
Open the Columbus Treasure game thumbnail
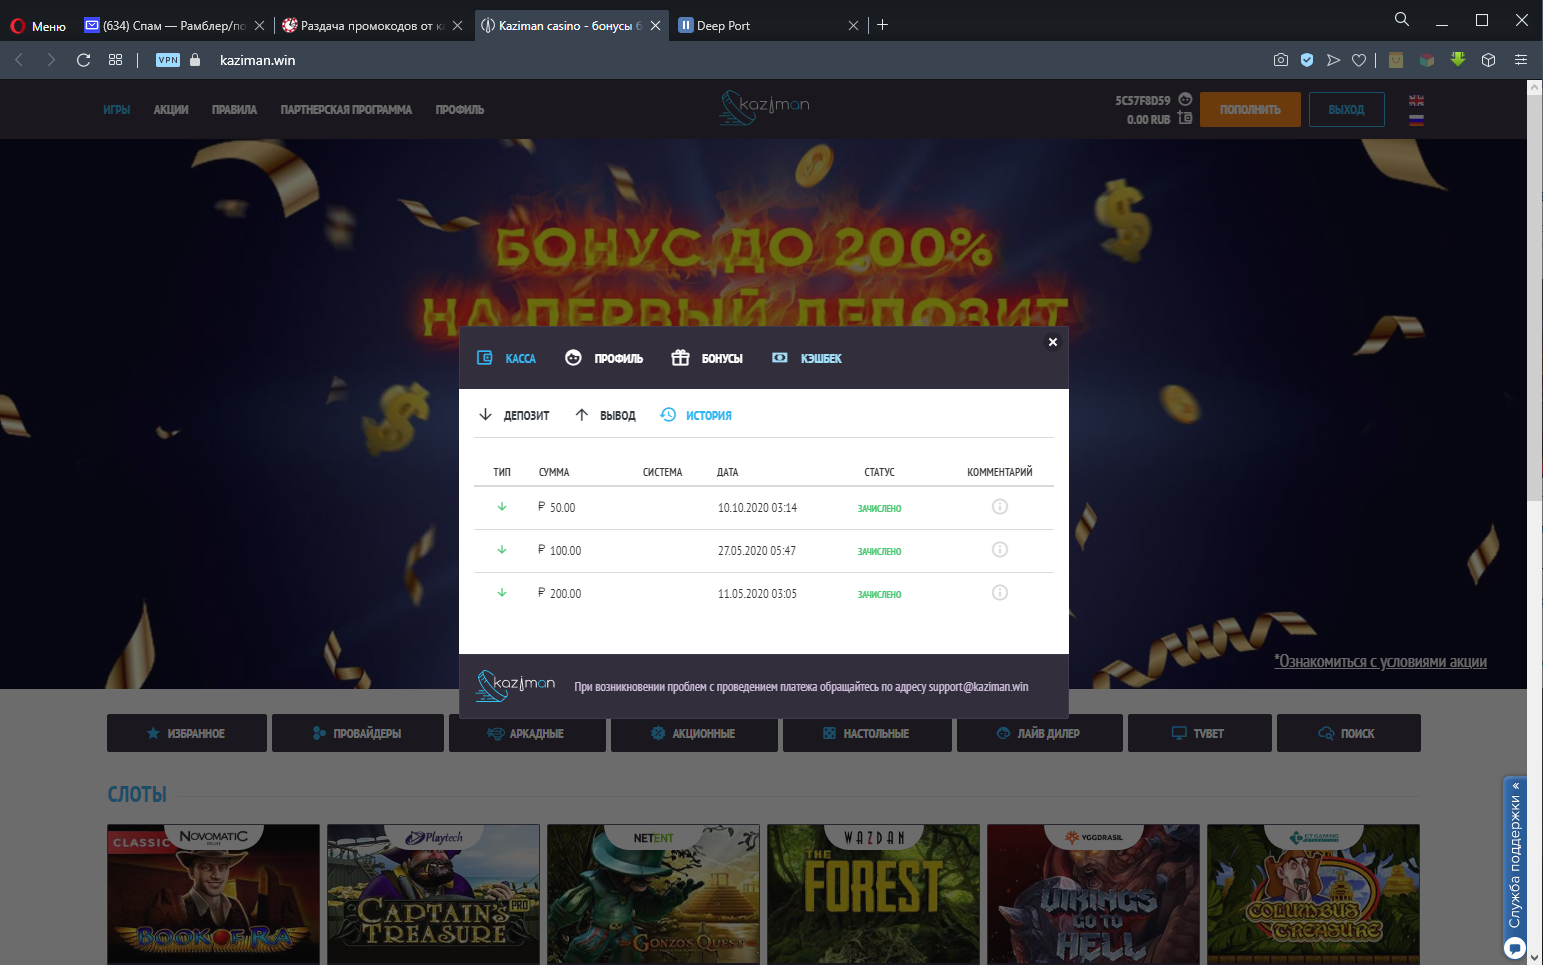(x=1313, y=894)
